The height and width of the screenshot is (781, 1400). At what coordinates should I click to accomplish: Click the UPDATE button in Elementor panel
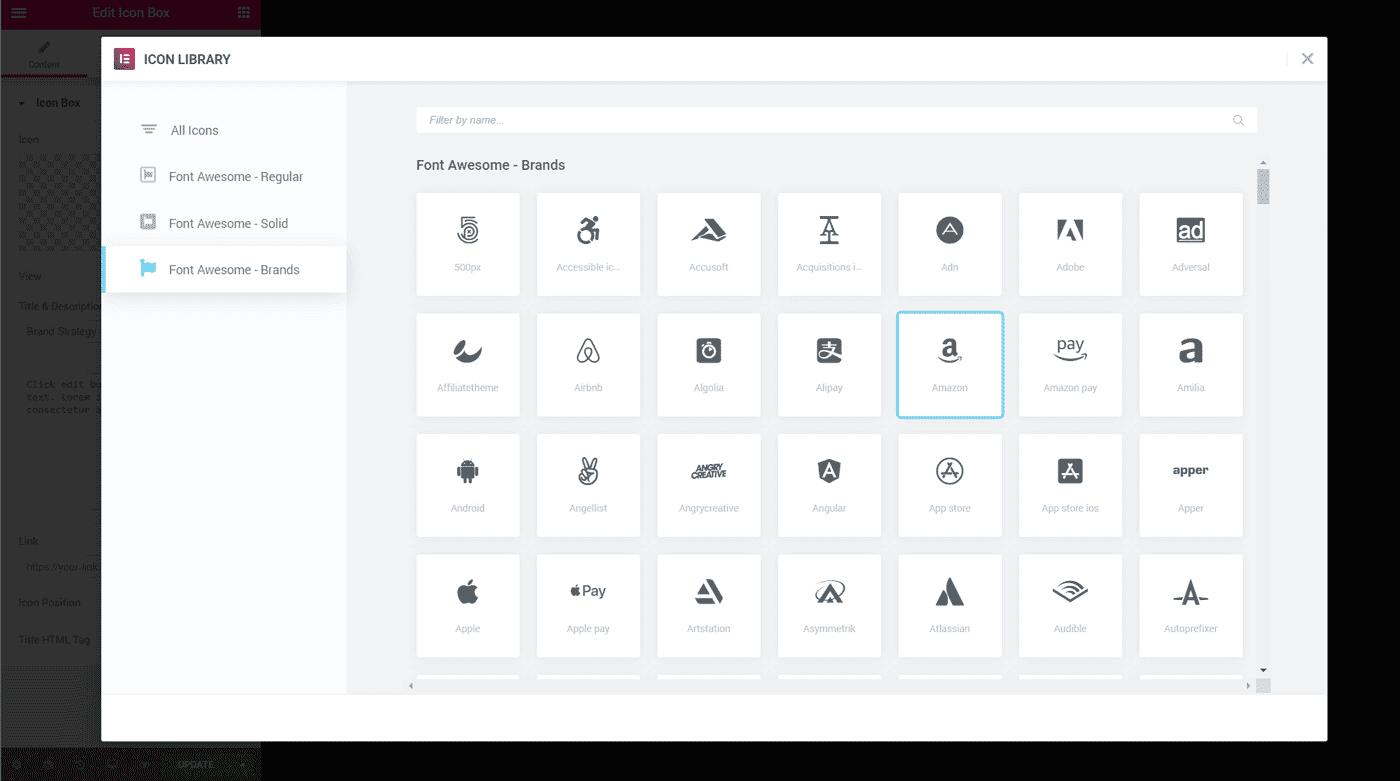(196, 765)
